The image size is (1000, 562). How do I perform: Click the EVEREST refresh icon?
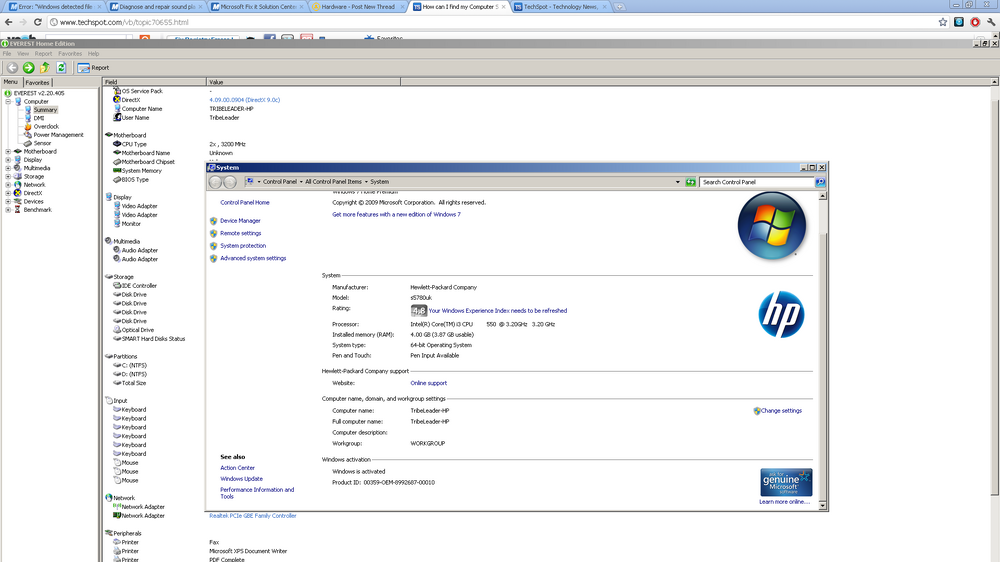(61, 68)
